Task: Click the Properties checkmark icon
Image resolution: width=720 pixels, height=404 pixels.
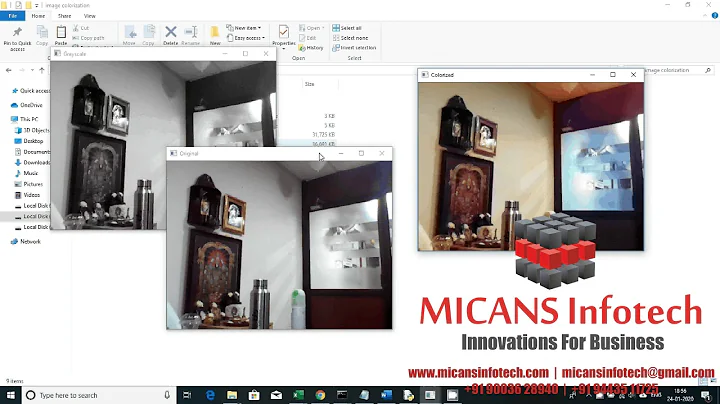Action: pyautogui.click(x=284, y=32)
